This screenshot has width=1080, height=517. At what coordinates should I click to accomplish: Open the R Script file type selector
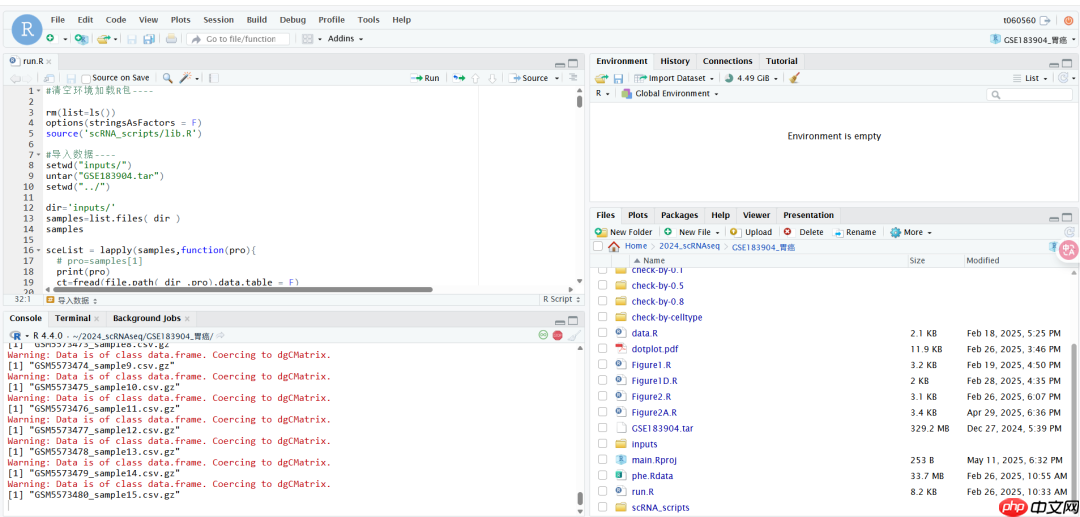coord(561,299)
